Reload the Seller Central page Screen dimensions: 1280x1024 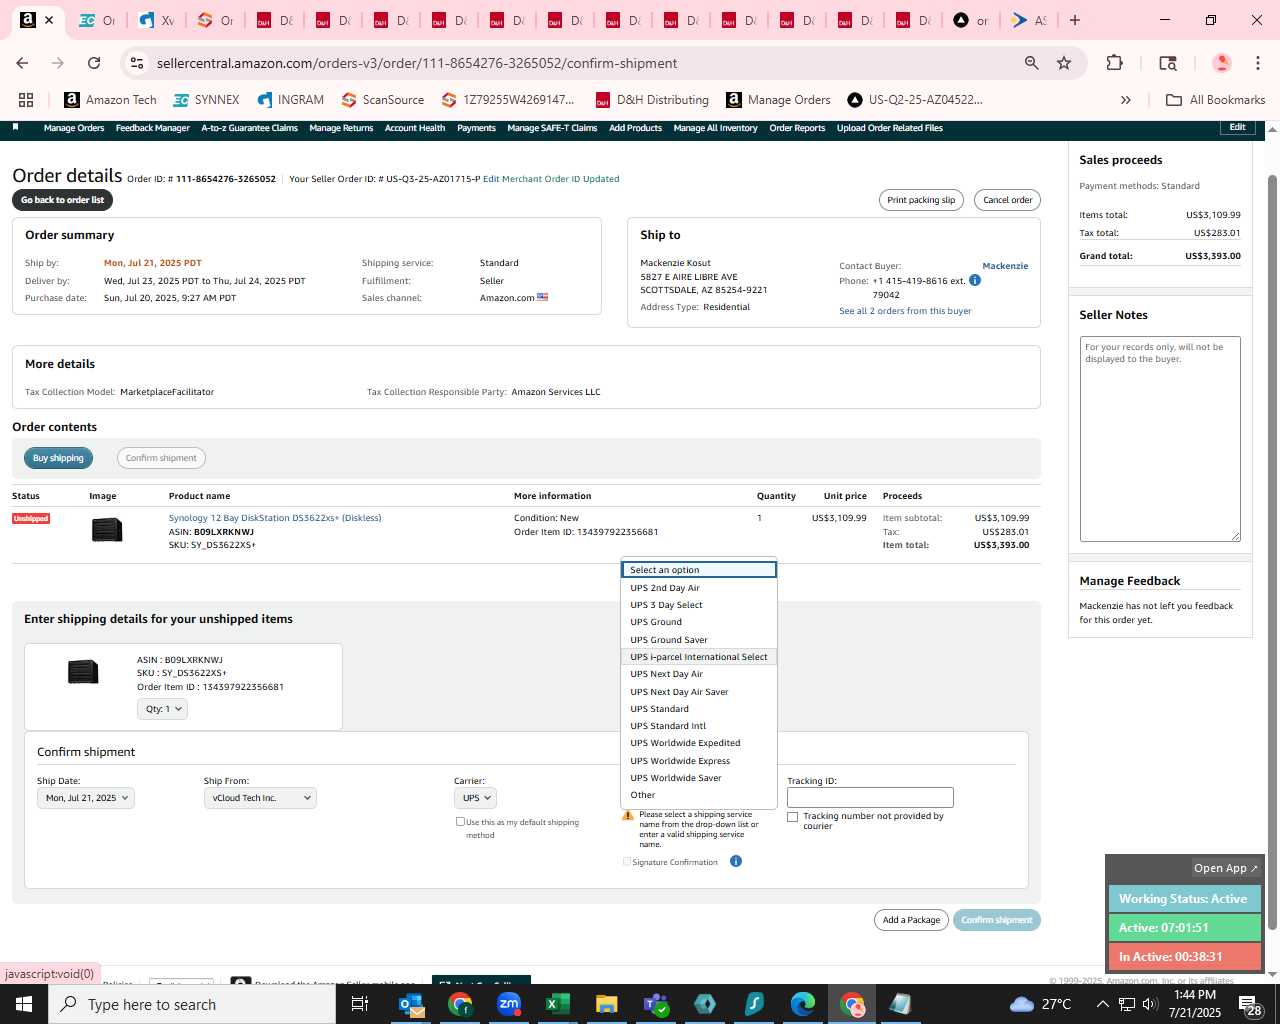coord(94,63)
